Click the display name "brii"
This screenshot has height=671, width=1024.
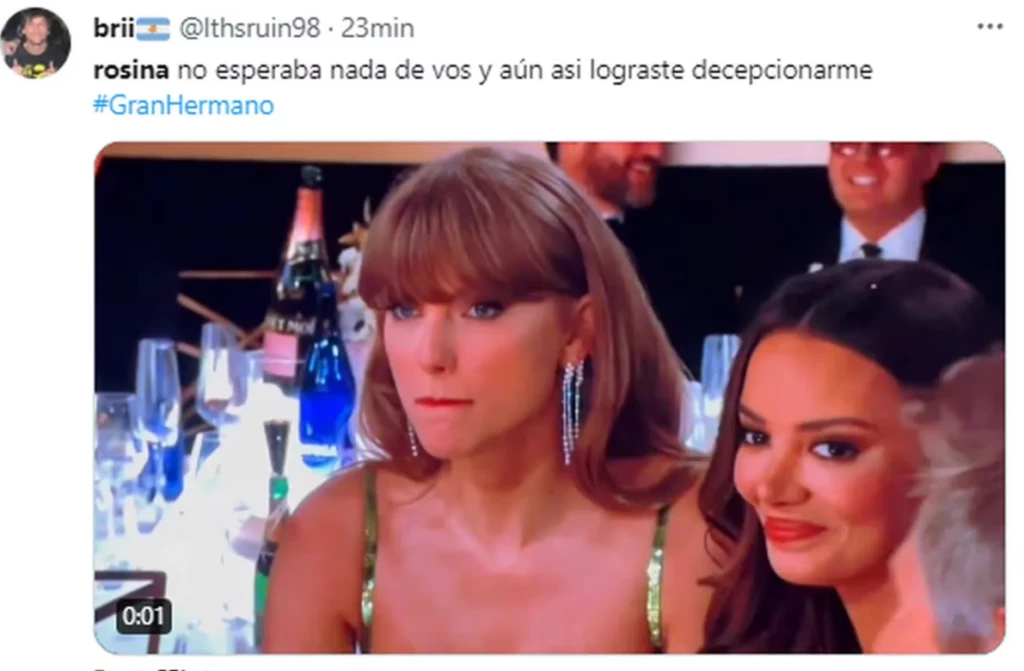point(114,28)
